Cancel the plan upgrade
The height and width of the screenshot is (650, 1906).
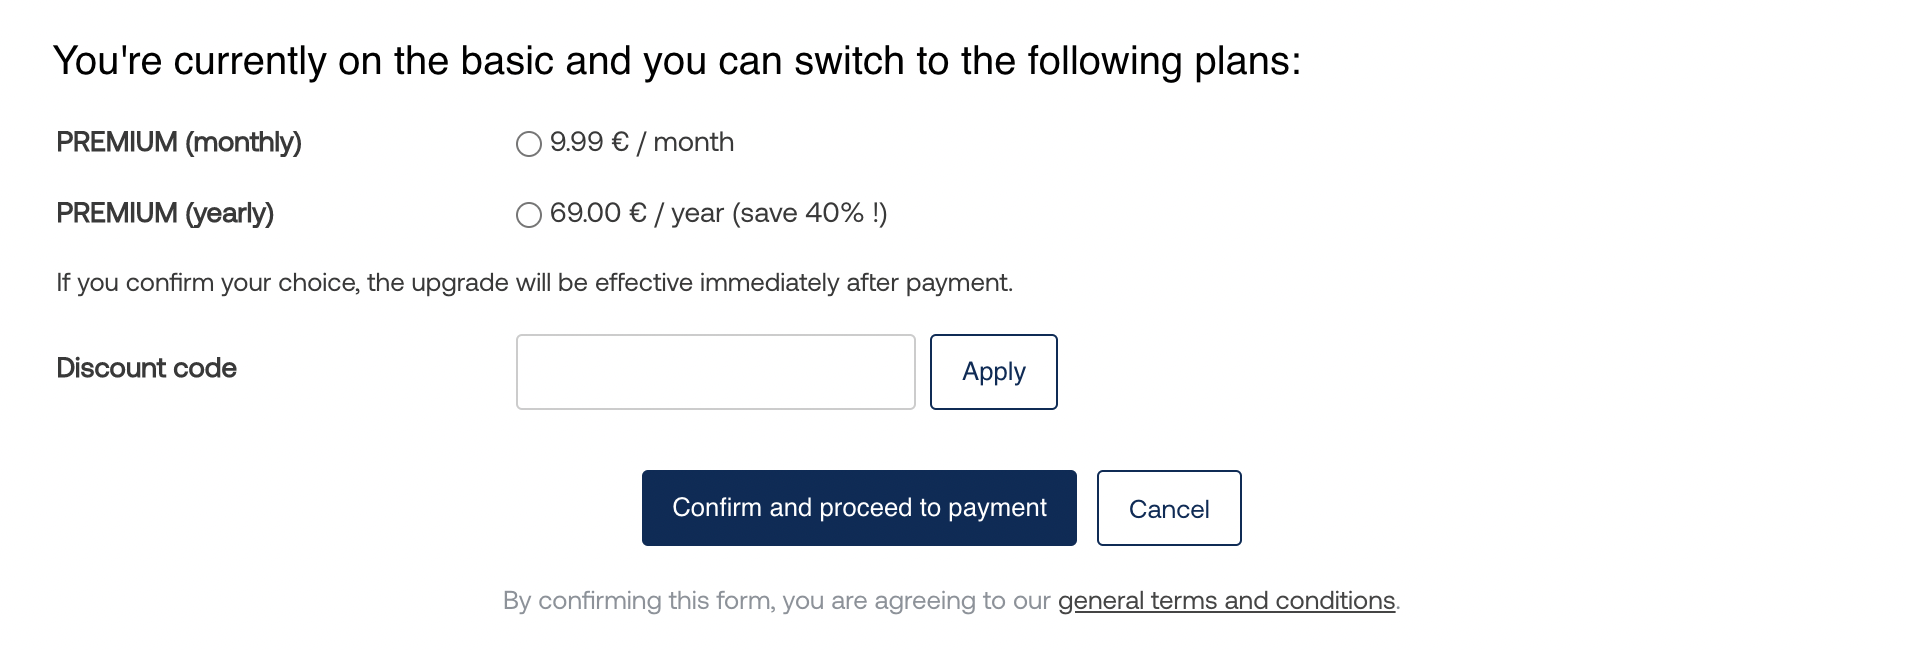(1168, 508)
